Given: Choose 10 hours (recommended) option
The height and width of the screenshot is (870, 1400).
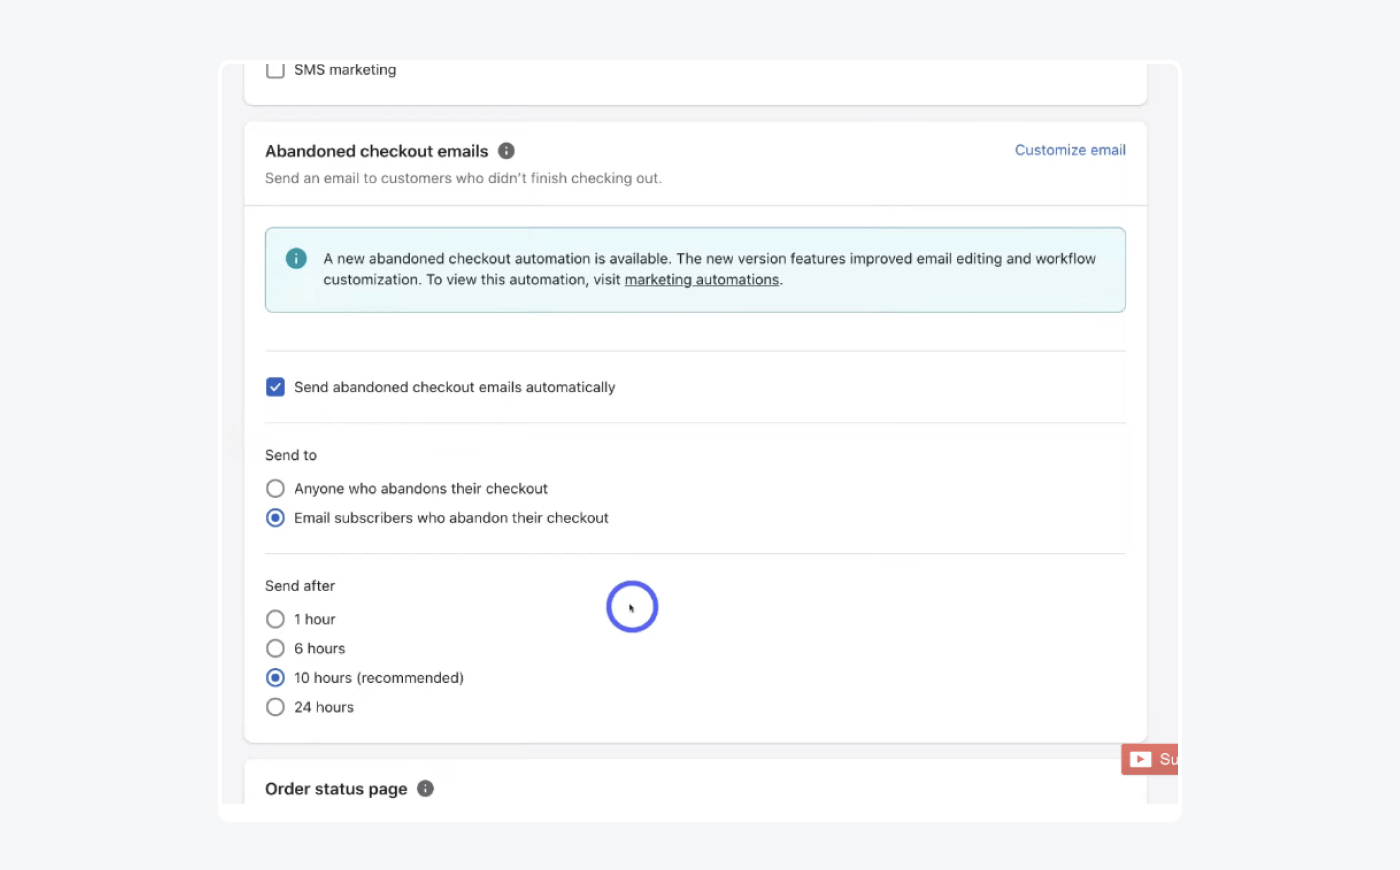Looking at the screenshot, I should tap(275, 678).
